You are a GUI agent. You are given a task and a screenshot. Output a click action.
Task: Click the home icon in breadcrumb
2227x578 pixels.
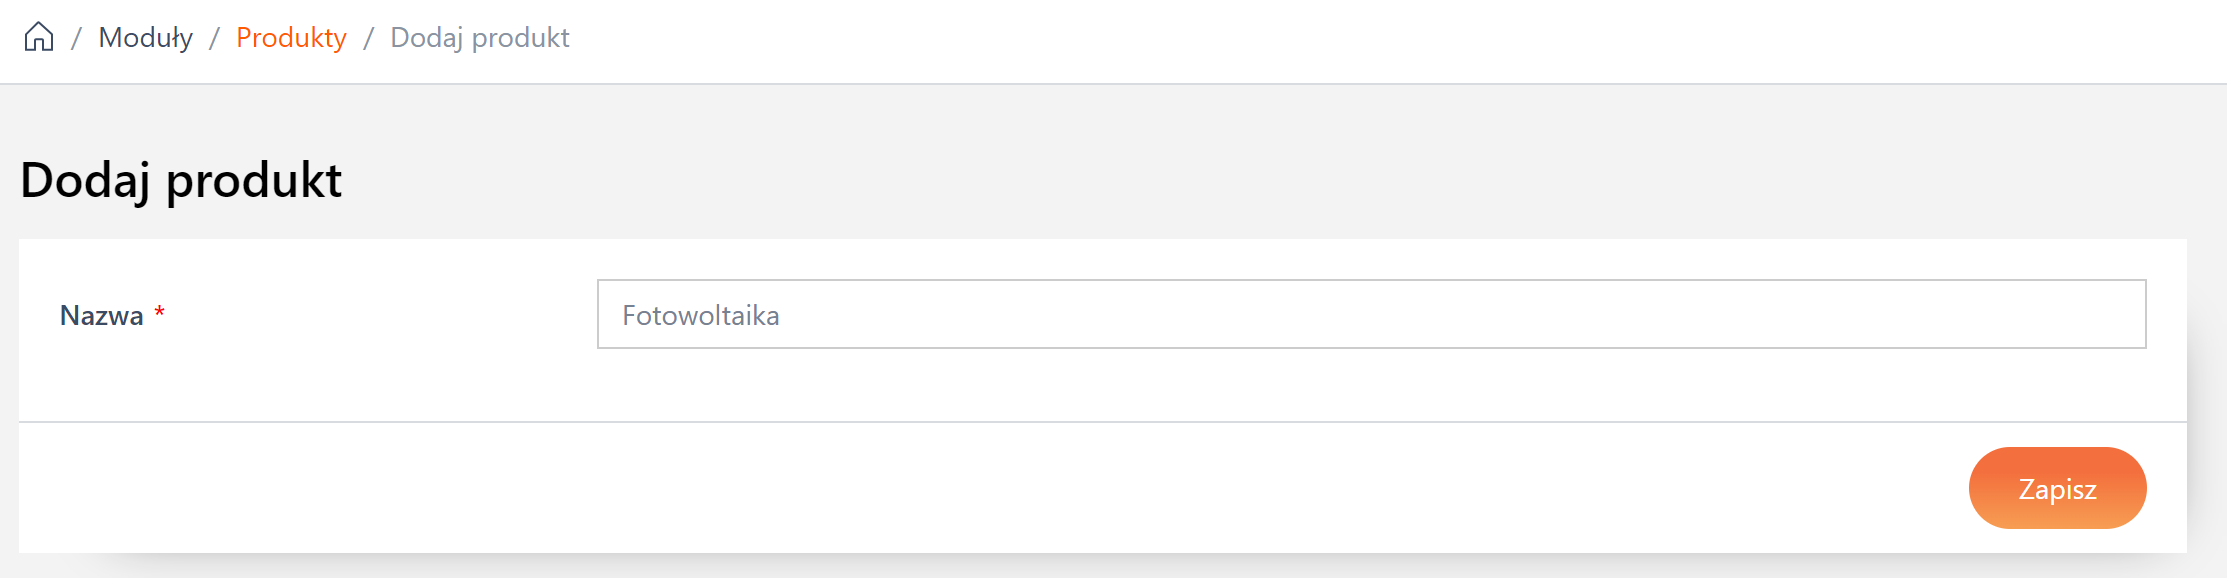(x=39, y=37)
